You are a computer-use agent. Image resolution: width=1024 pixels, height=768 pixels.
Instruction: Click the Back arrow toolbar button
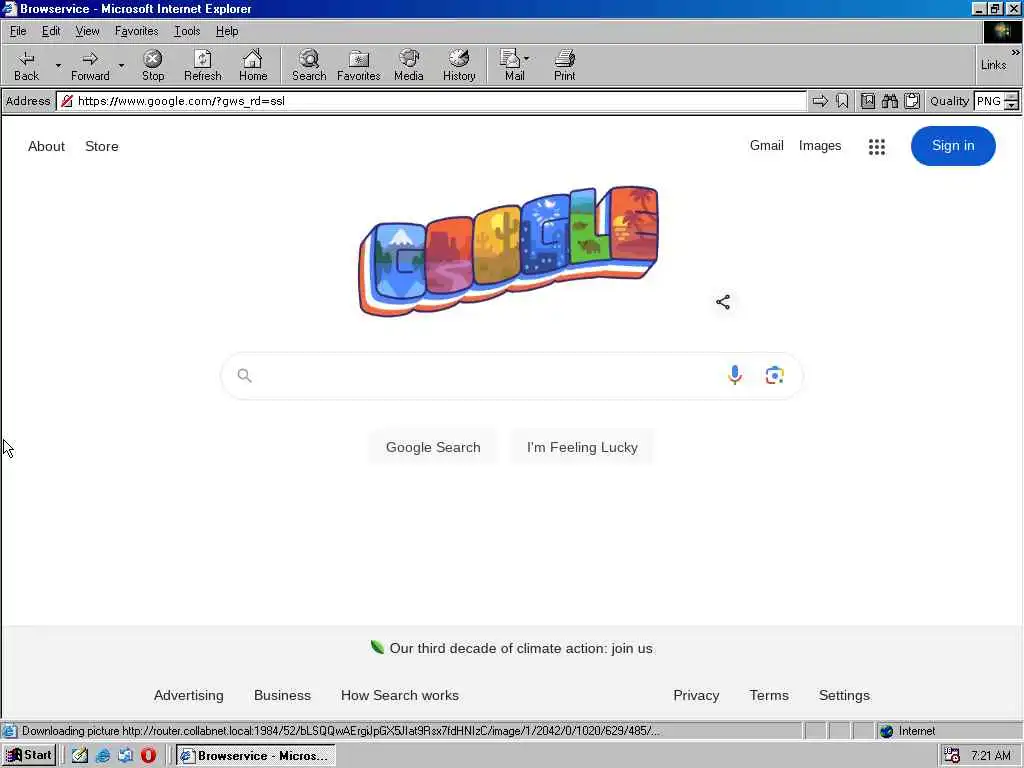tap(26, 65)
